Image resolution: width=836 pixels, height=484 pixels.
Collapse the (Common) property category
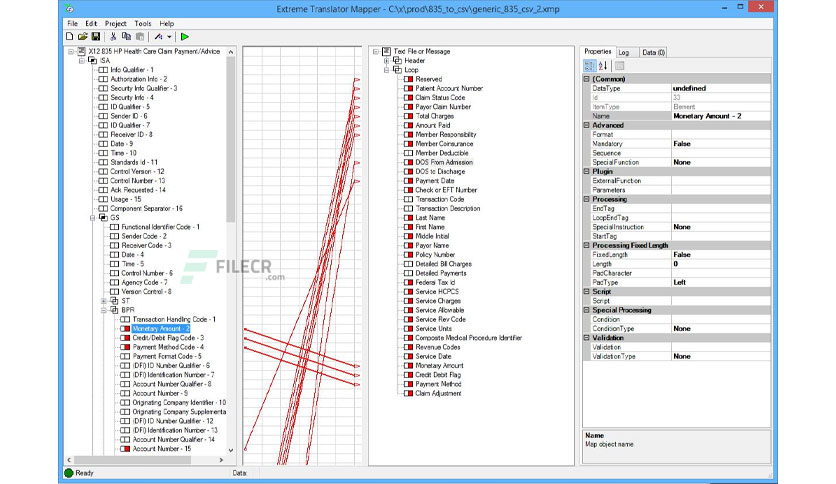[x=586, y=79]
